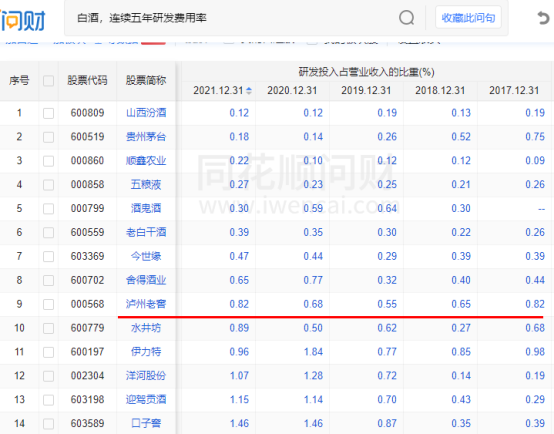
Task: Click 酒鬼酒 2017 empty value --
Action: [541, 209]
